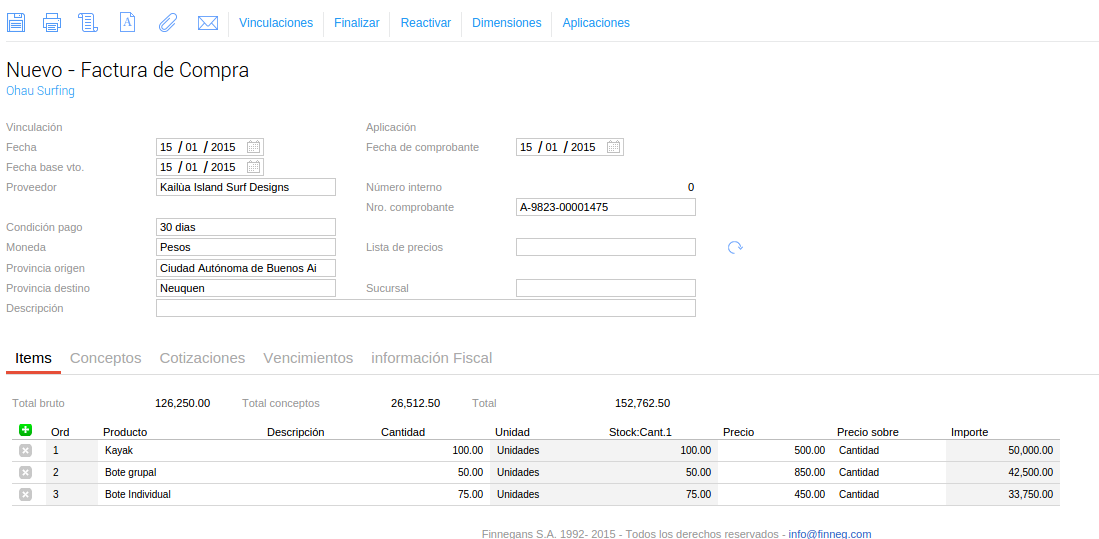This screenshot has height=539, width=1099.
Task: Click the envelope email icon
Action: tap(208, 22)
